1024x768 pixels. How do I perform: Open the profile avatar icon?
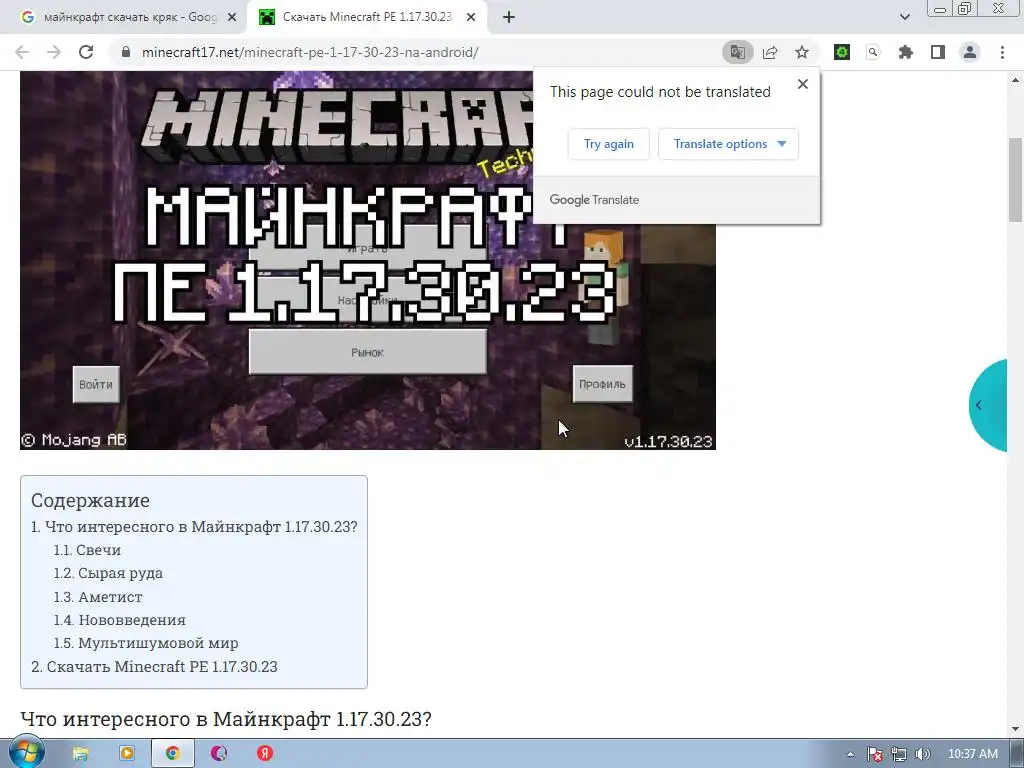[x=970, y=52]
